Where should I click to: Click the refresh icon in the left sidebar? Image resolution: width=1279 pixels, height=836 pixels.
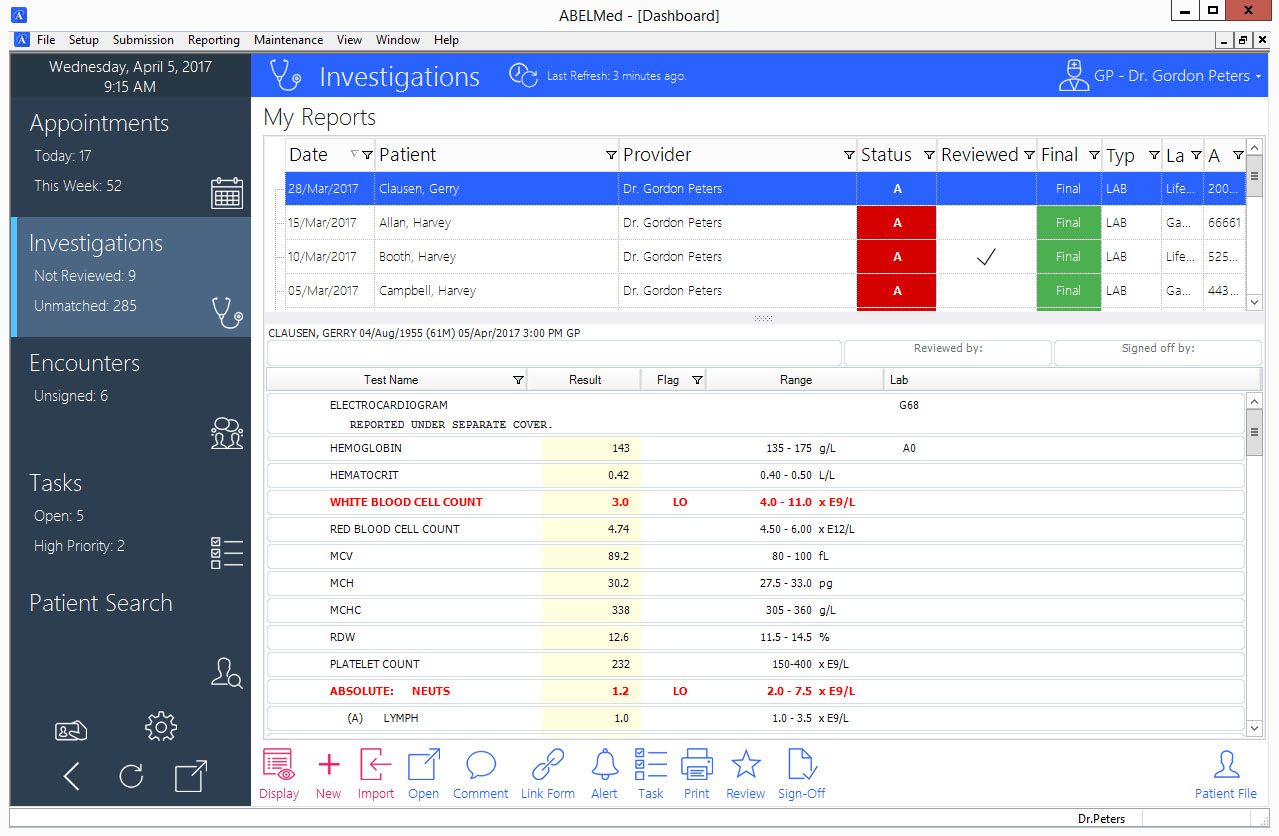click(130, 776)
